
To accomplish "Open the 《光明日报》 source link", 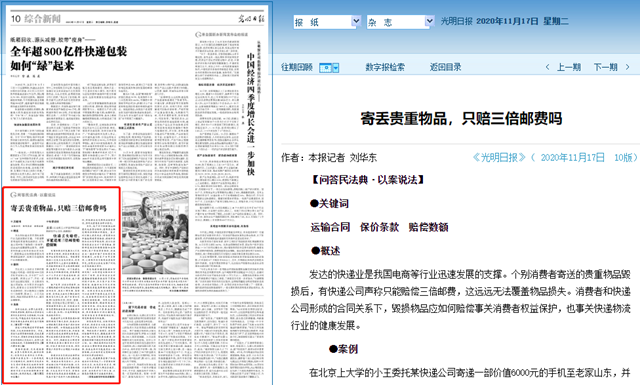I will click(x=499, y=158).
